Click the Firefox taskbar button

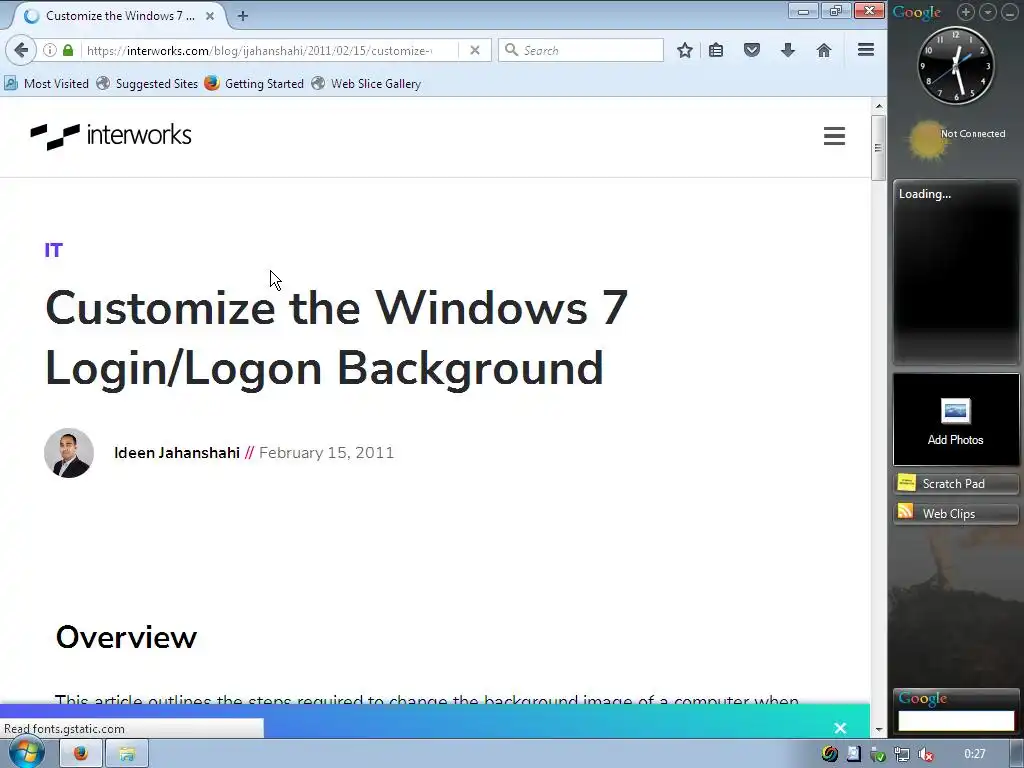point(80,754)
